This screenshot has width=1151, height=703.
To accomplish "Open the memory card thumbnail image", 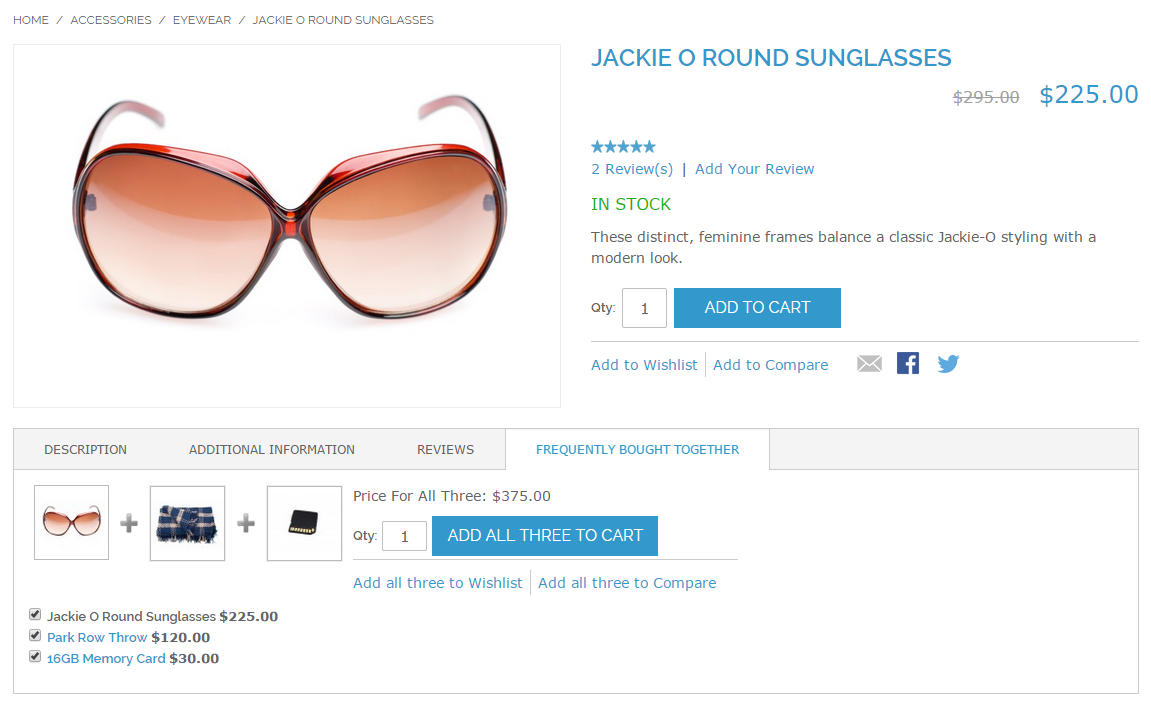I will pyautogui.click(x=304, y=523).
